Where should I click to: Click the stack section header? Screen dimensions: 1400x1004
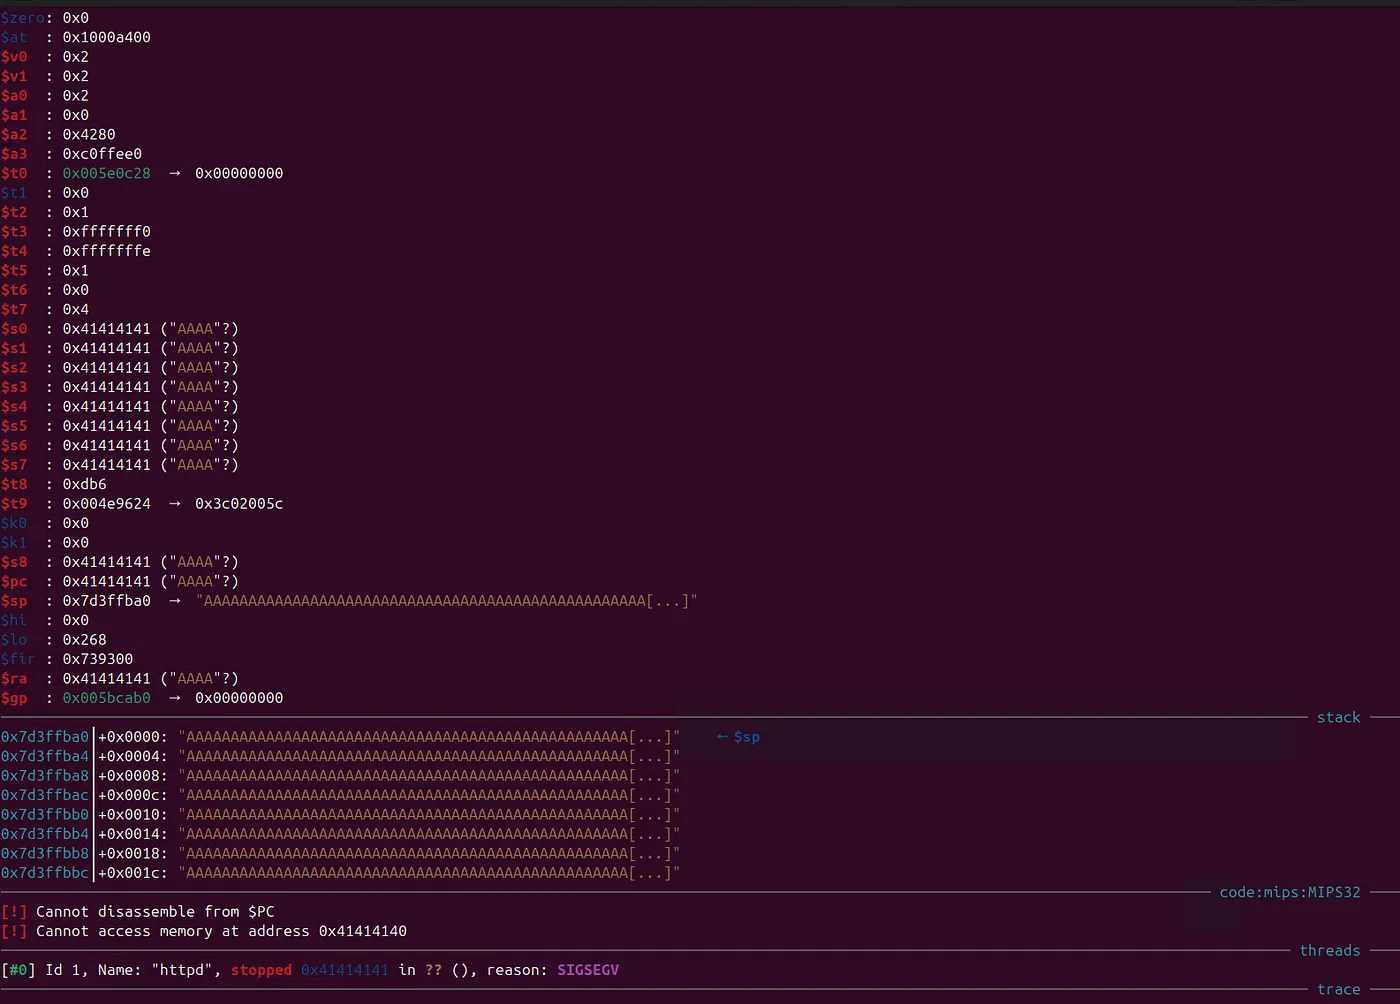coord(1338,717)
